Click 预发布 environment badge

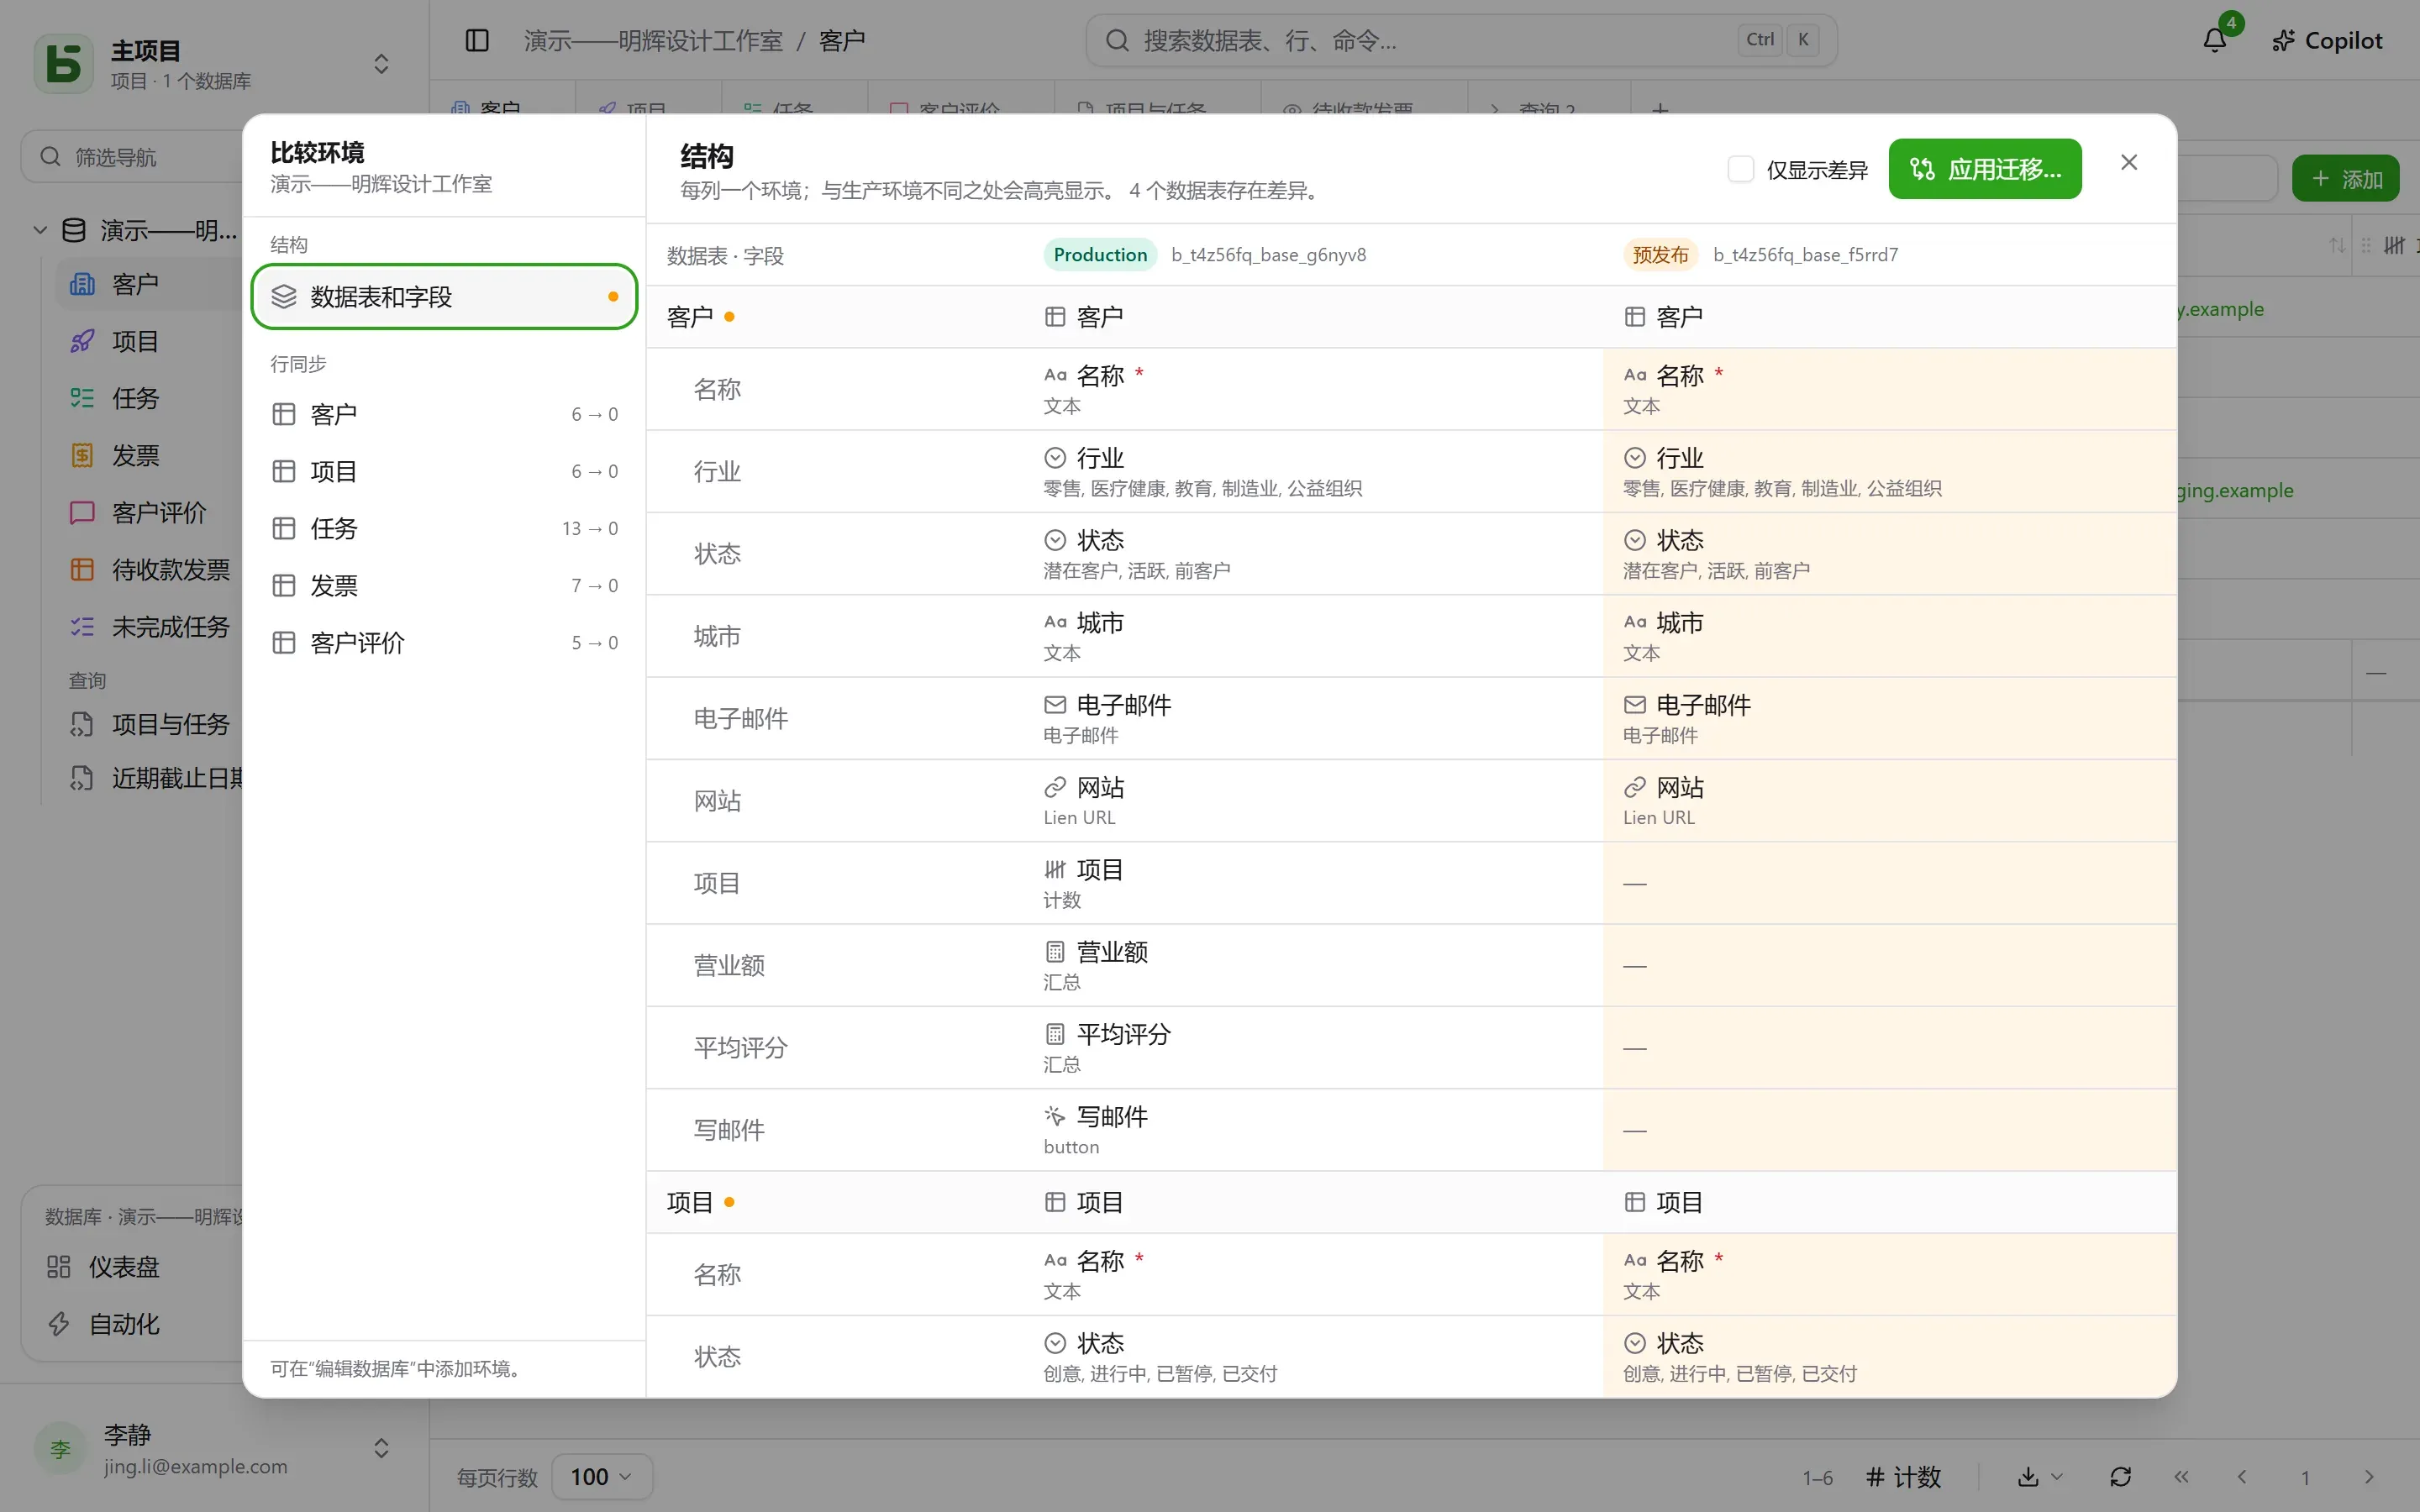1660,254
